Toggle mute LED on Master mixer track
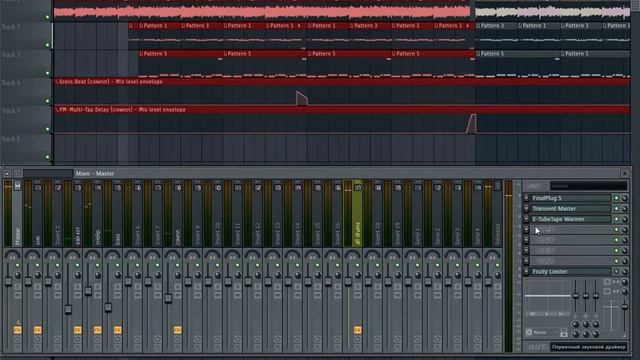 (18, 265)
